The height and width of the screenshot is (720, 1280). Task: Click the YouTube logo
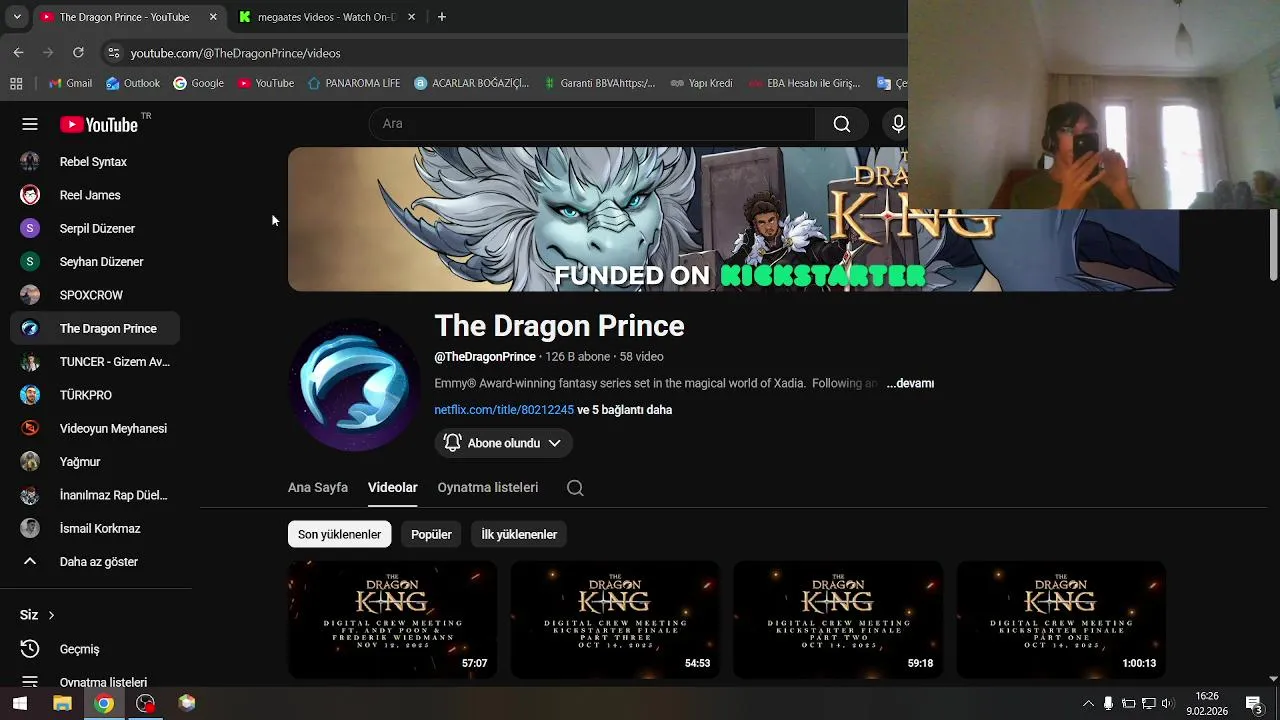pyautogui.click(x=98, y=124)
